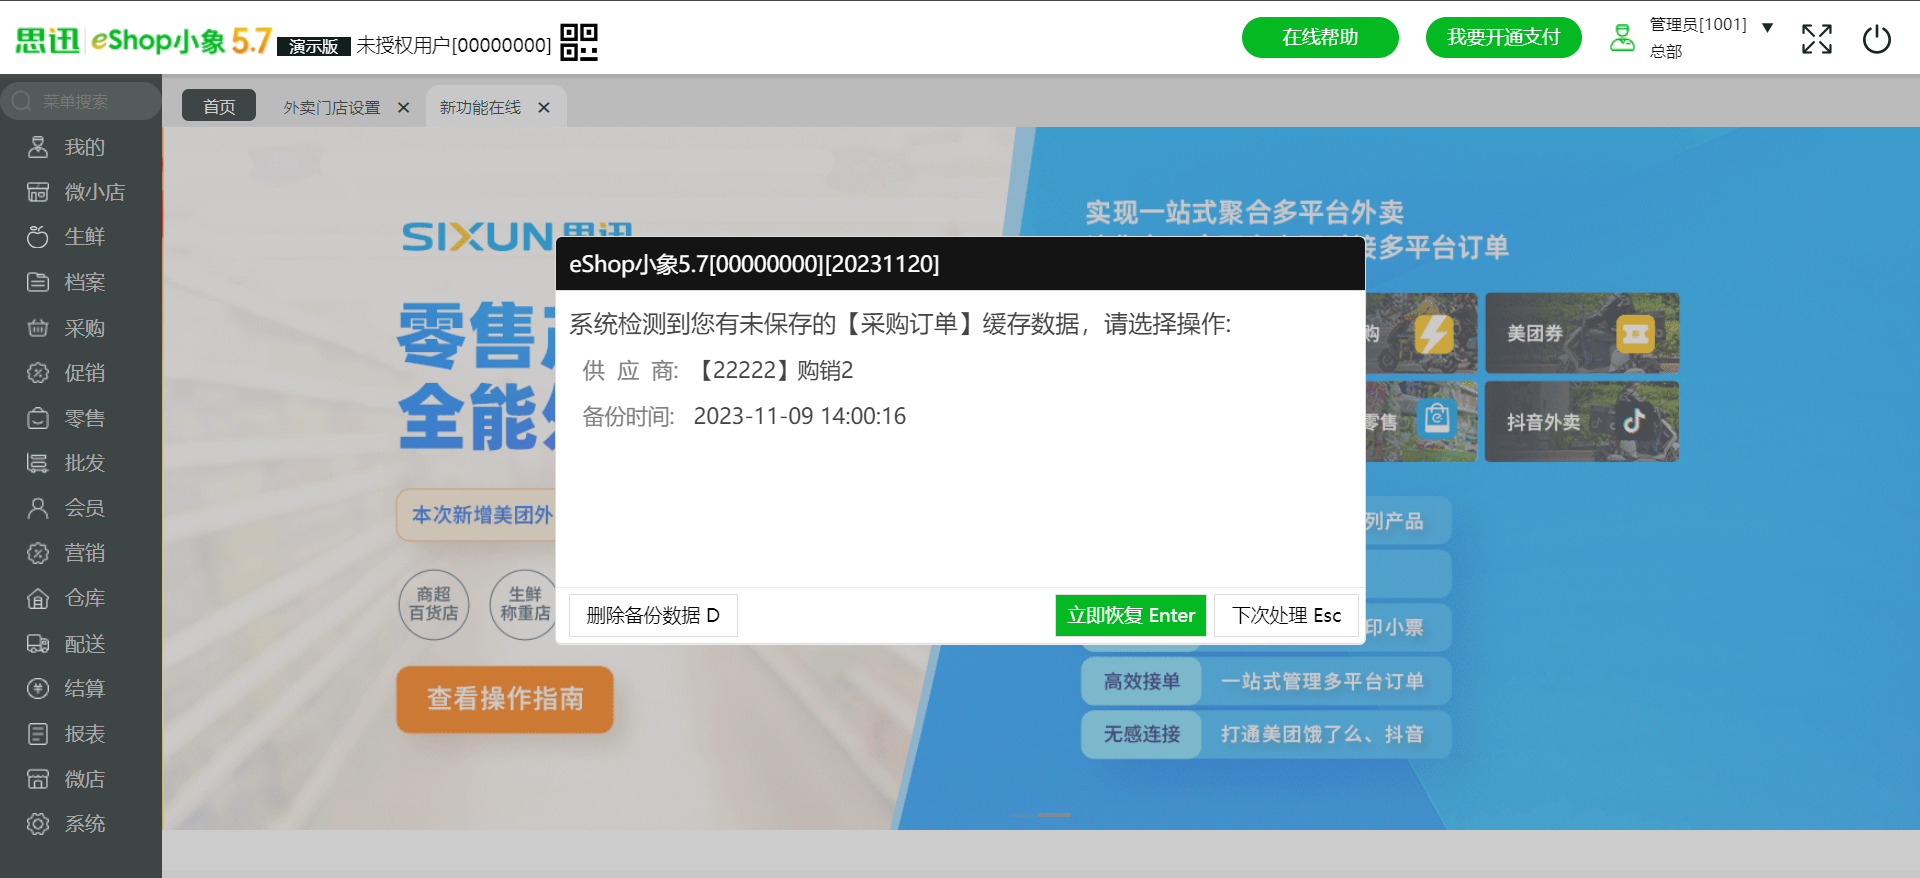Close the 新功能在线 tab
The width and height of the screenshot is (1920, 878).
[544, 107]
